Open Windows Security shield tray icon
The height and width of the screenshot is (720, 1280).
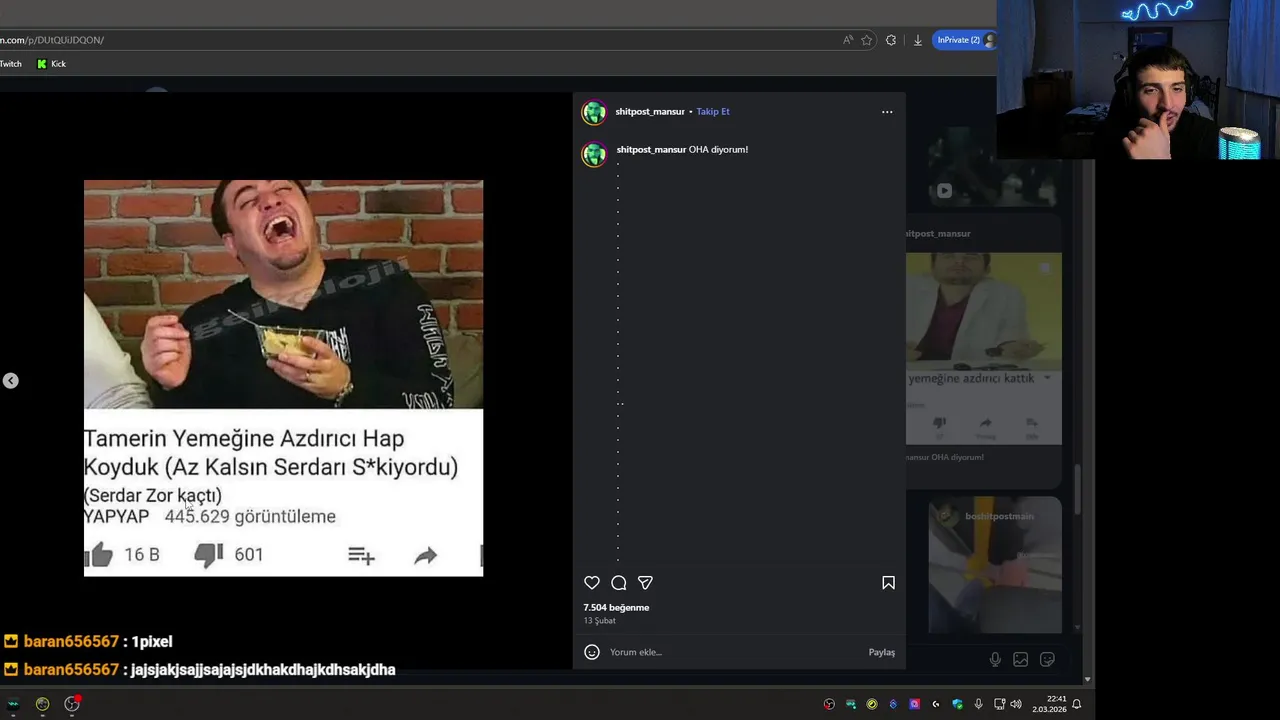pyautogui.click(x=957, y=704)
